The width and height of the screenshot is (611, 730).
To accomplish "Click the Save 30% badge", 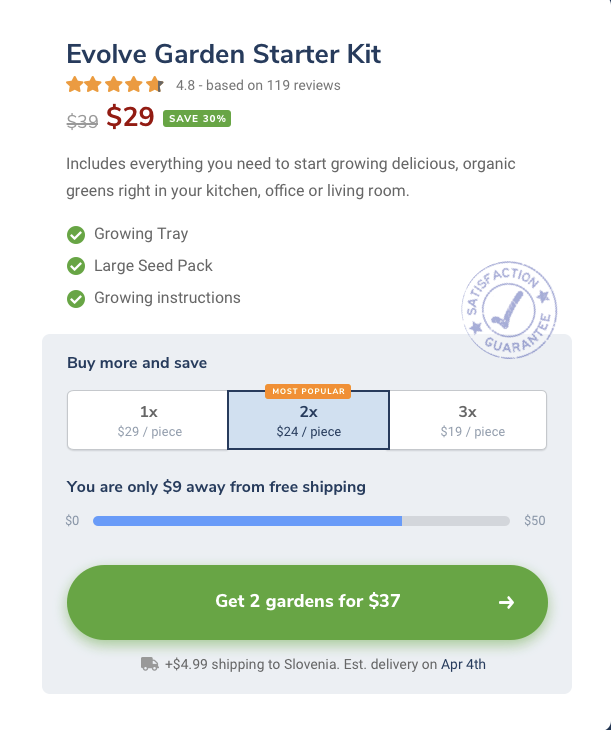I will tap(197, 118).
